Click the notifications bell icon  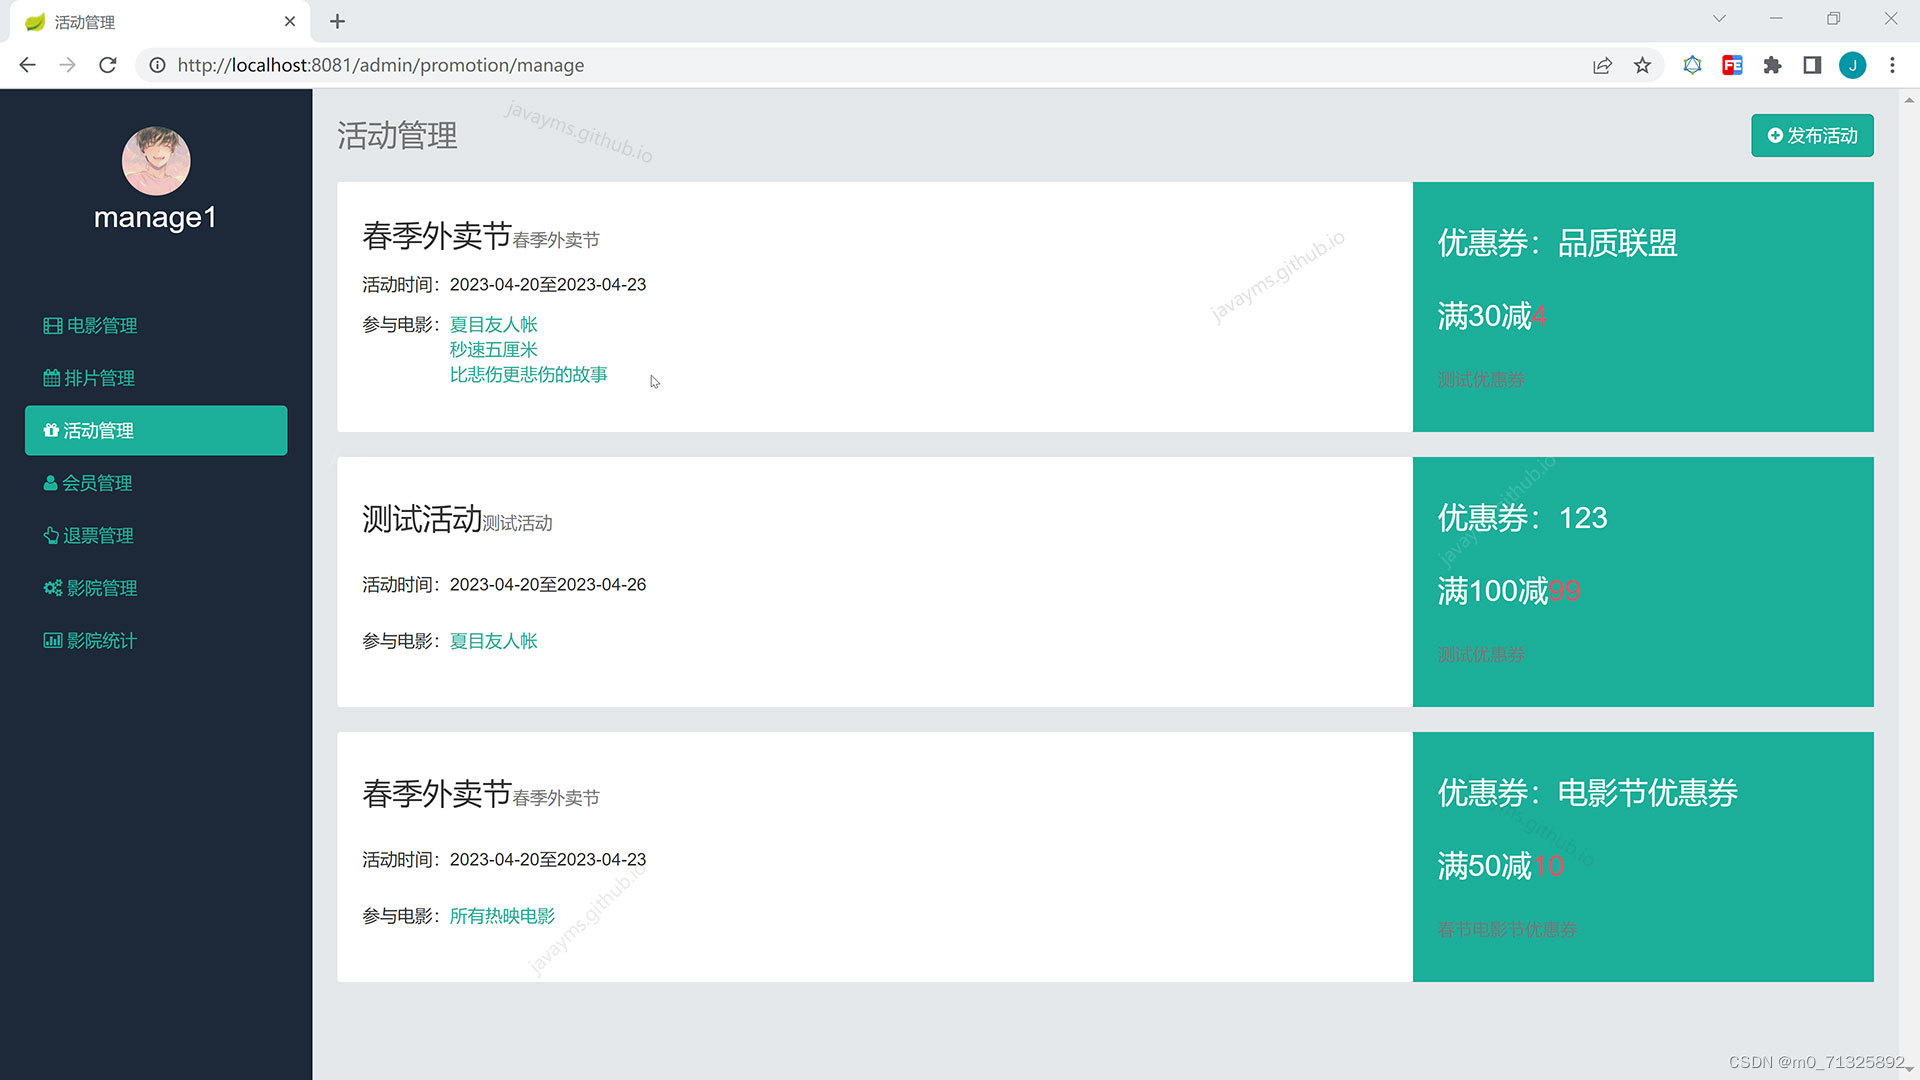click(x=1692, y=65)
